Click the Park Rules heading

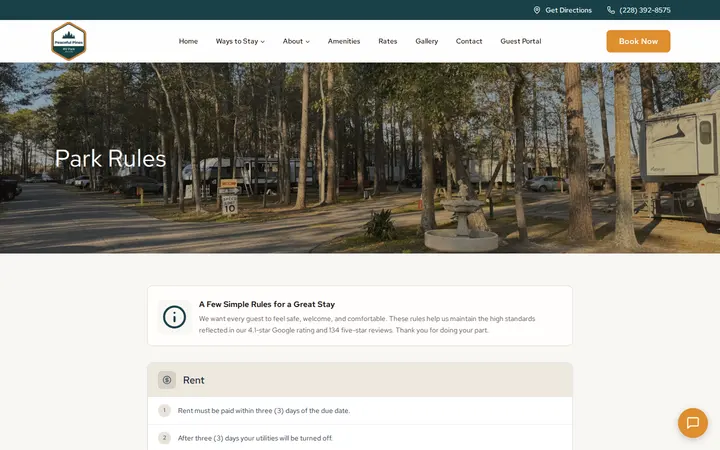110,159
